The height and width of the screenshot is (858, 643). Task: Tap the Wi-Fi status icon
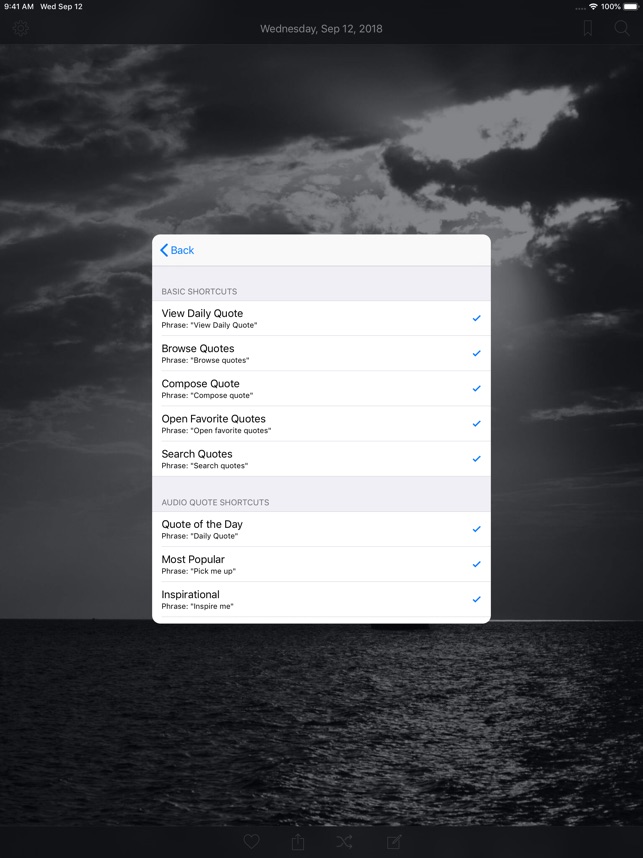click(x=593, y=7)
